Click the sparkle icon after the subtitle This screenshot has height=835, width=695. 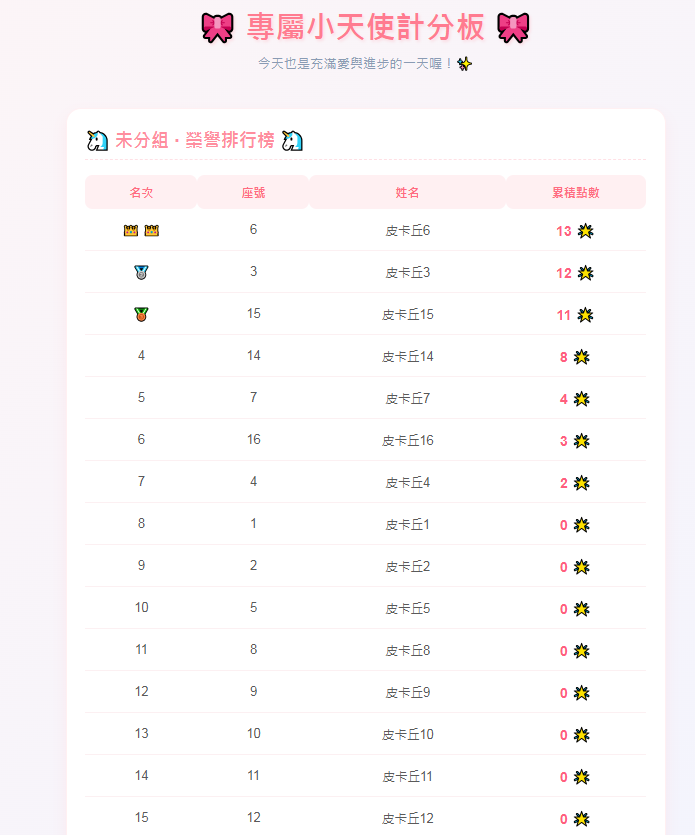click(x=464, y=64)
